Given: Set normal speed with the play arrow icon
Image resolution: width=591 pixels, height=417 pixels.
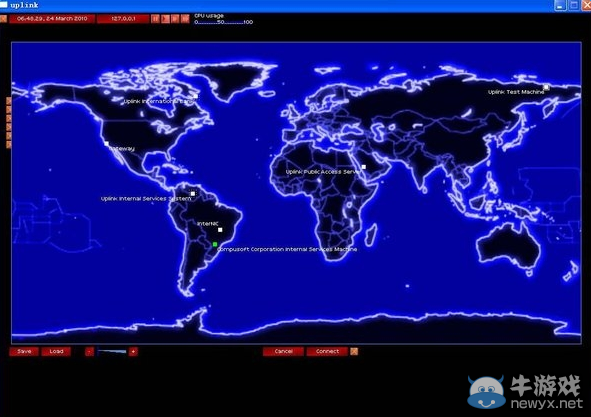Looking at the screenshot, I should [165, 18].
